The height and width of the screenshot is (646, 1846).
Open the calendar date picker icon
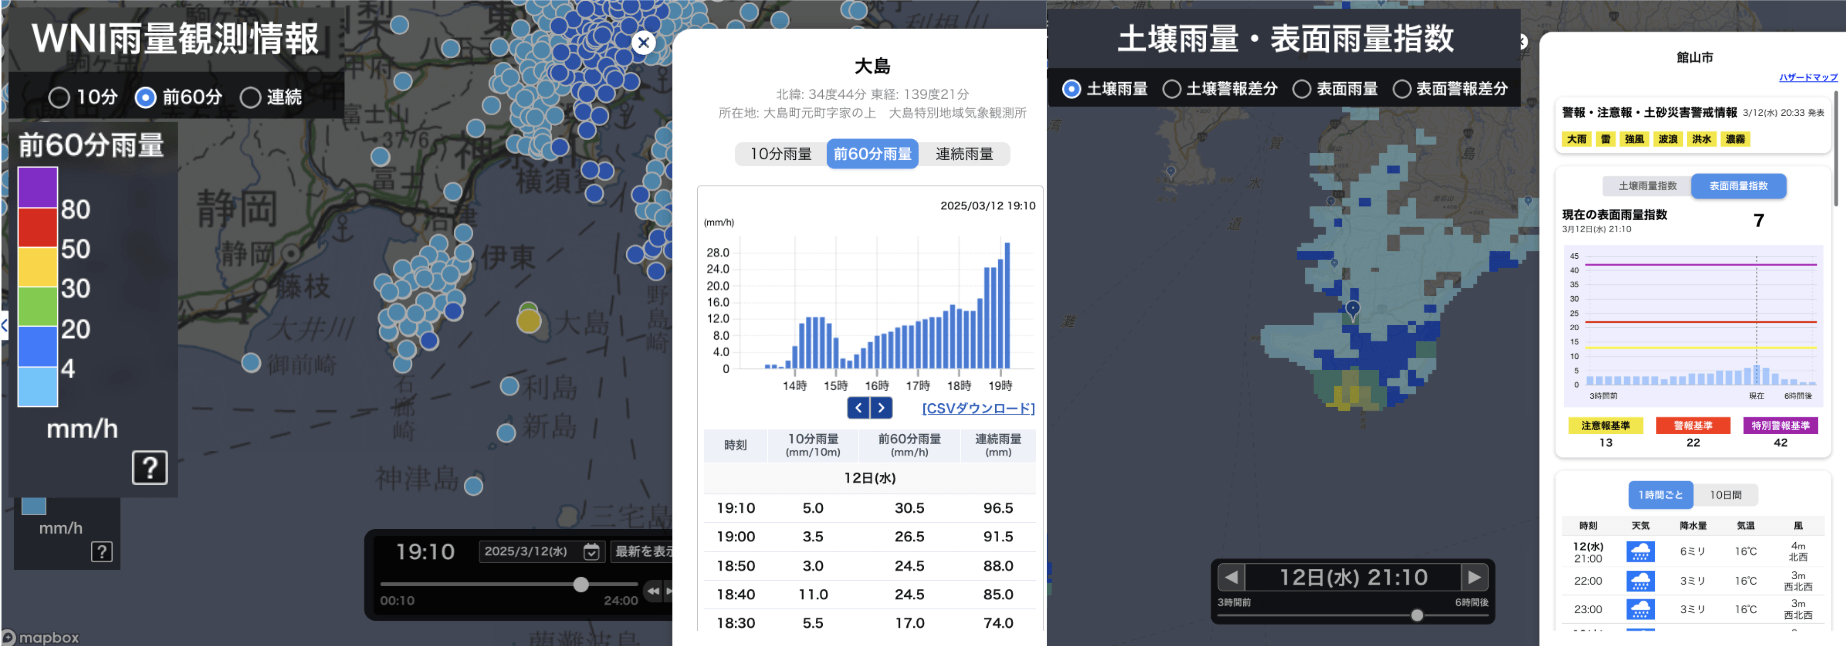[x=592, y=552]
